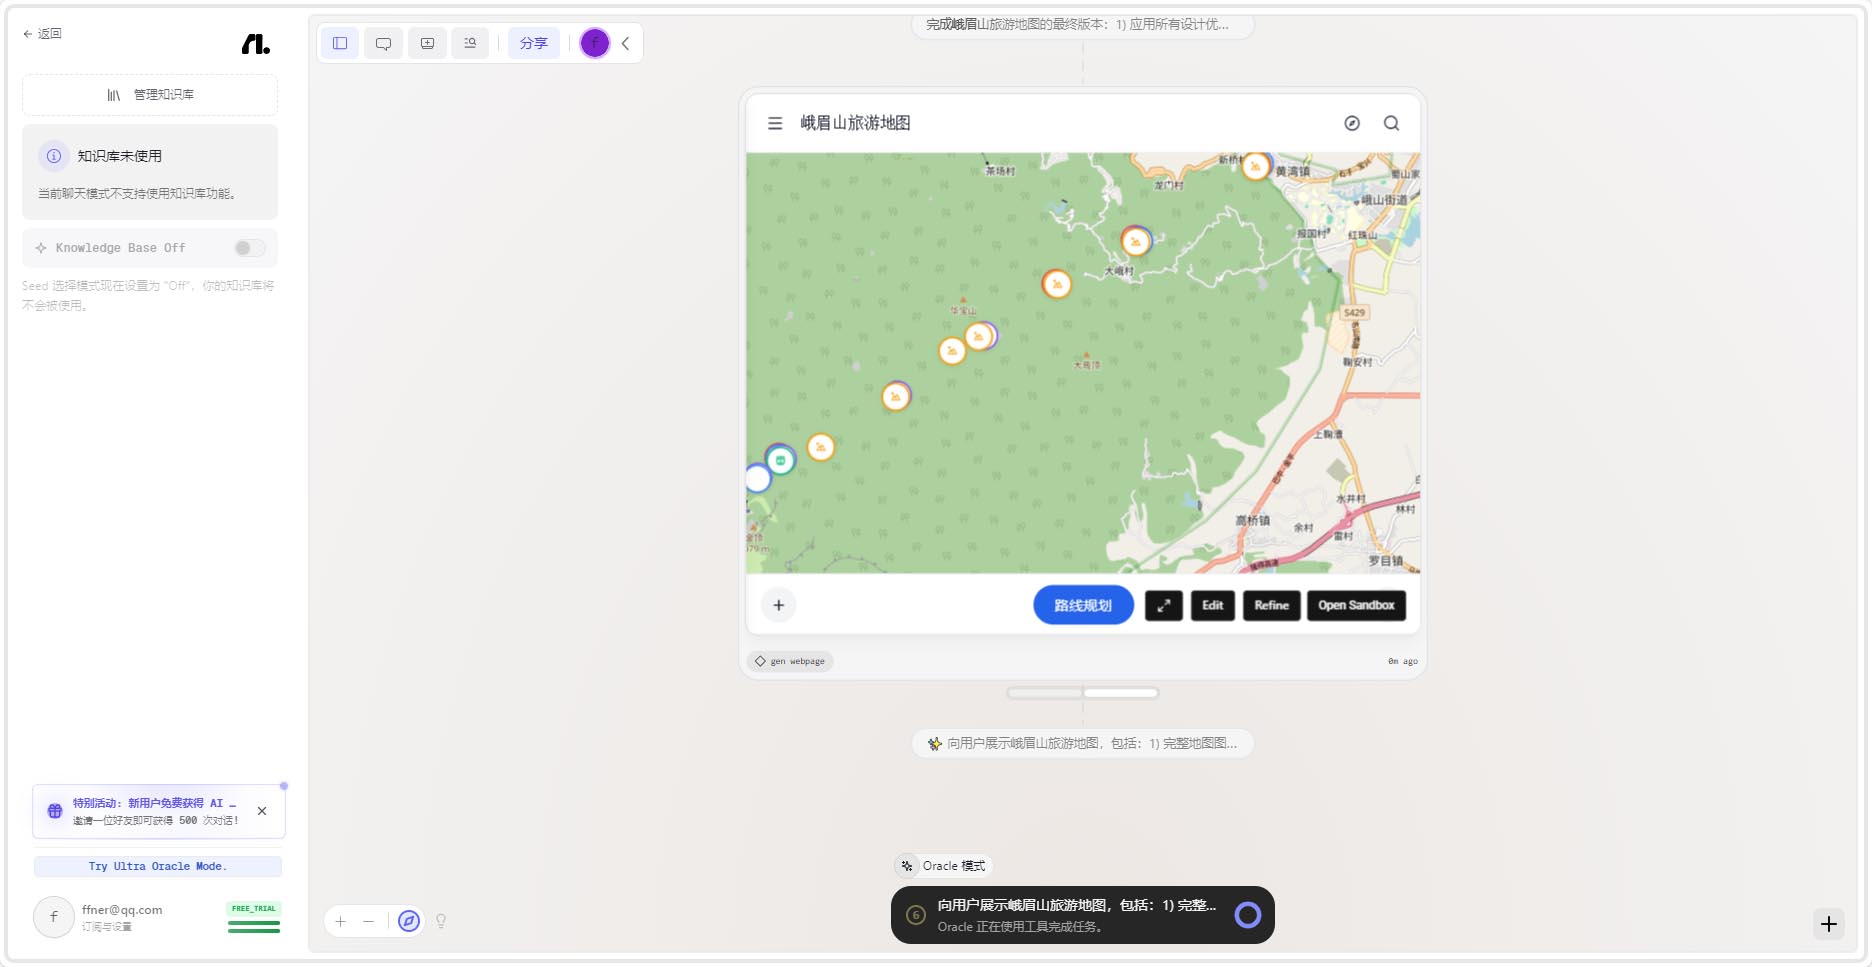Click the lightbulb hint icon
The height and width of the screenshot is (967, 1872).
[441, 921]
